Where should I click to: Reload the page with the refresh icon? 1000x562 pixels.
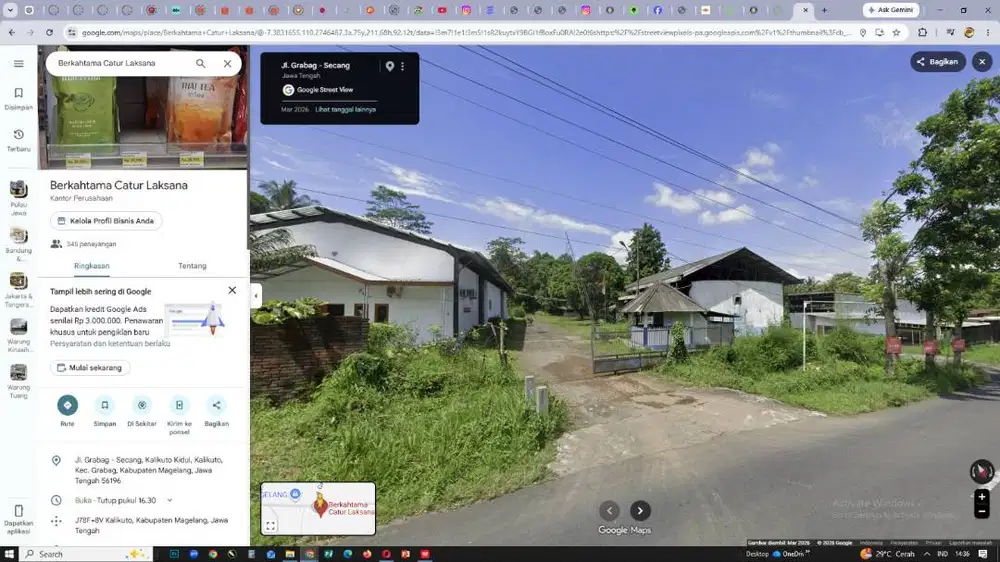pyautogui.click(x=49, y=32)
